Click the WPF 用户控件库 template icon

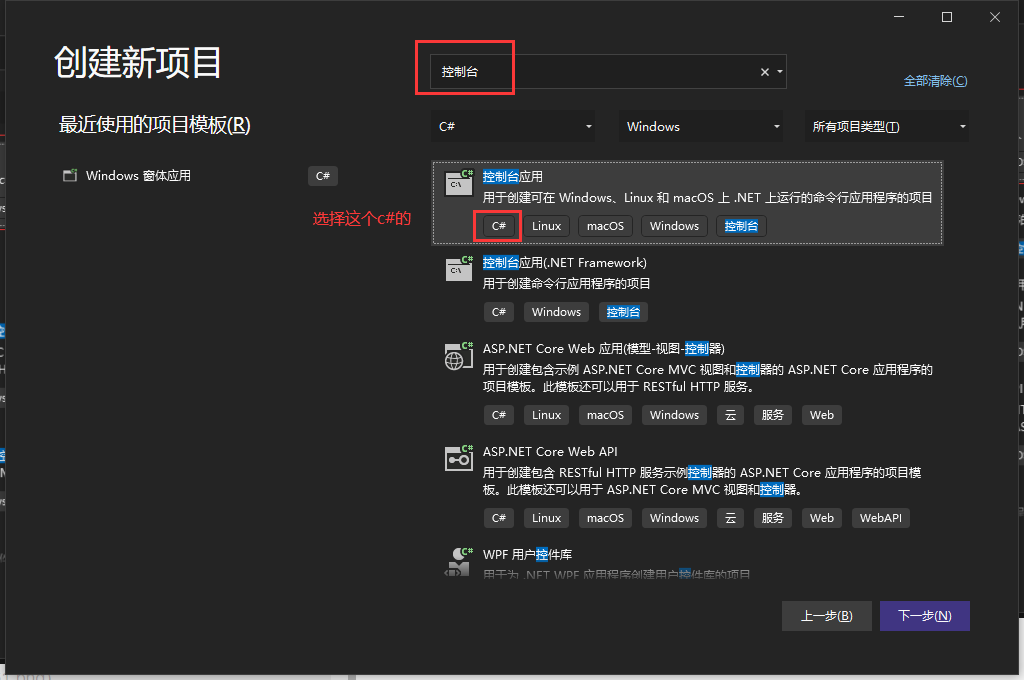click(x=458, y=562)
